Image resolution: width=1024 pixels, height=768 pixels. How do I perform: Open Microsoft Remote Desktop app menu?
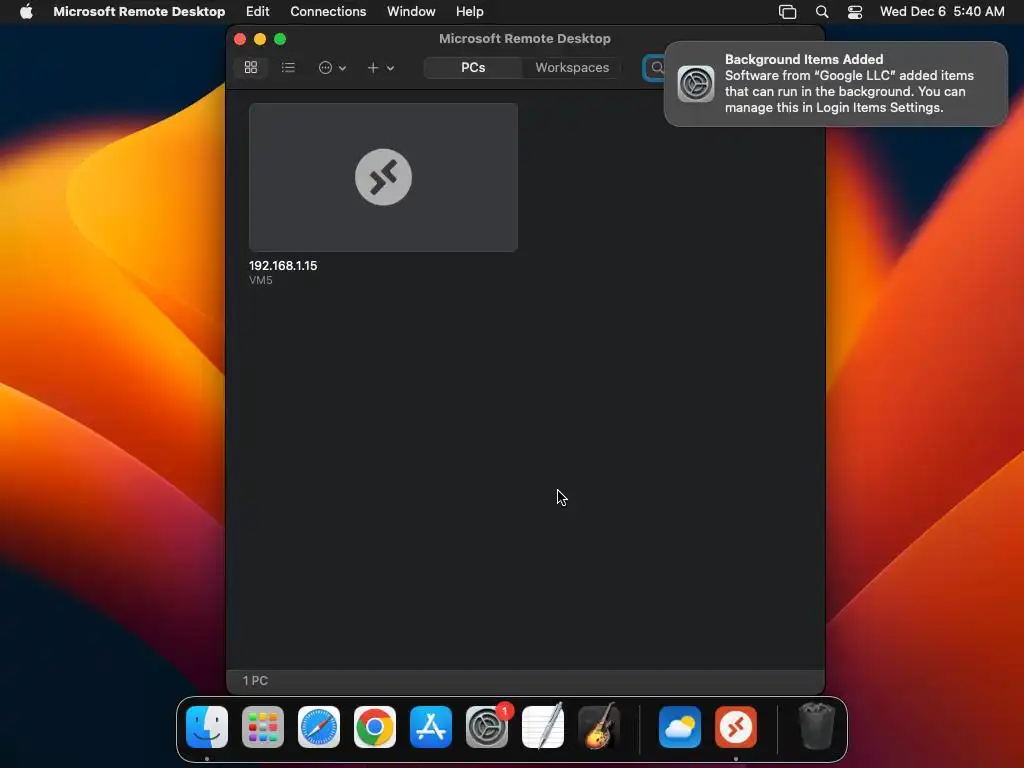point(139,11)
